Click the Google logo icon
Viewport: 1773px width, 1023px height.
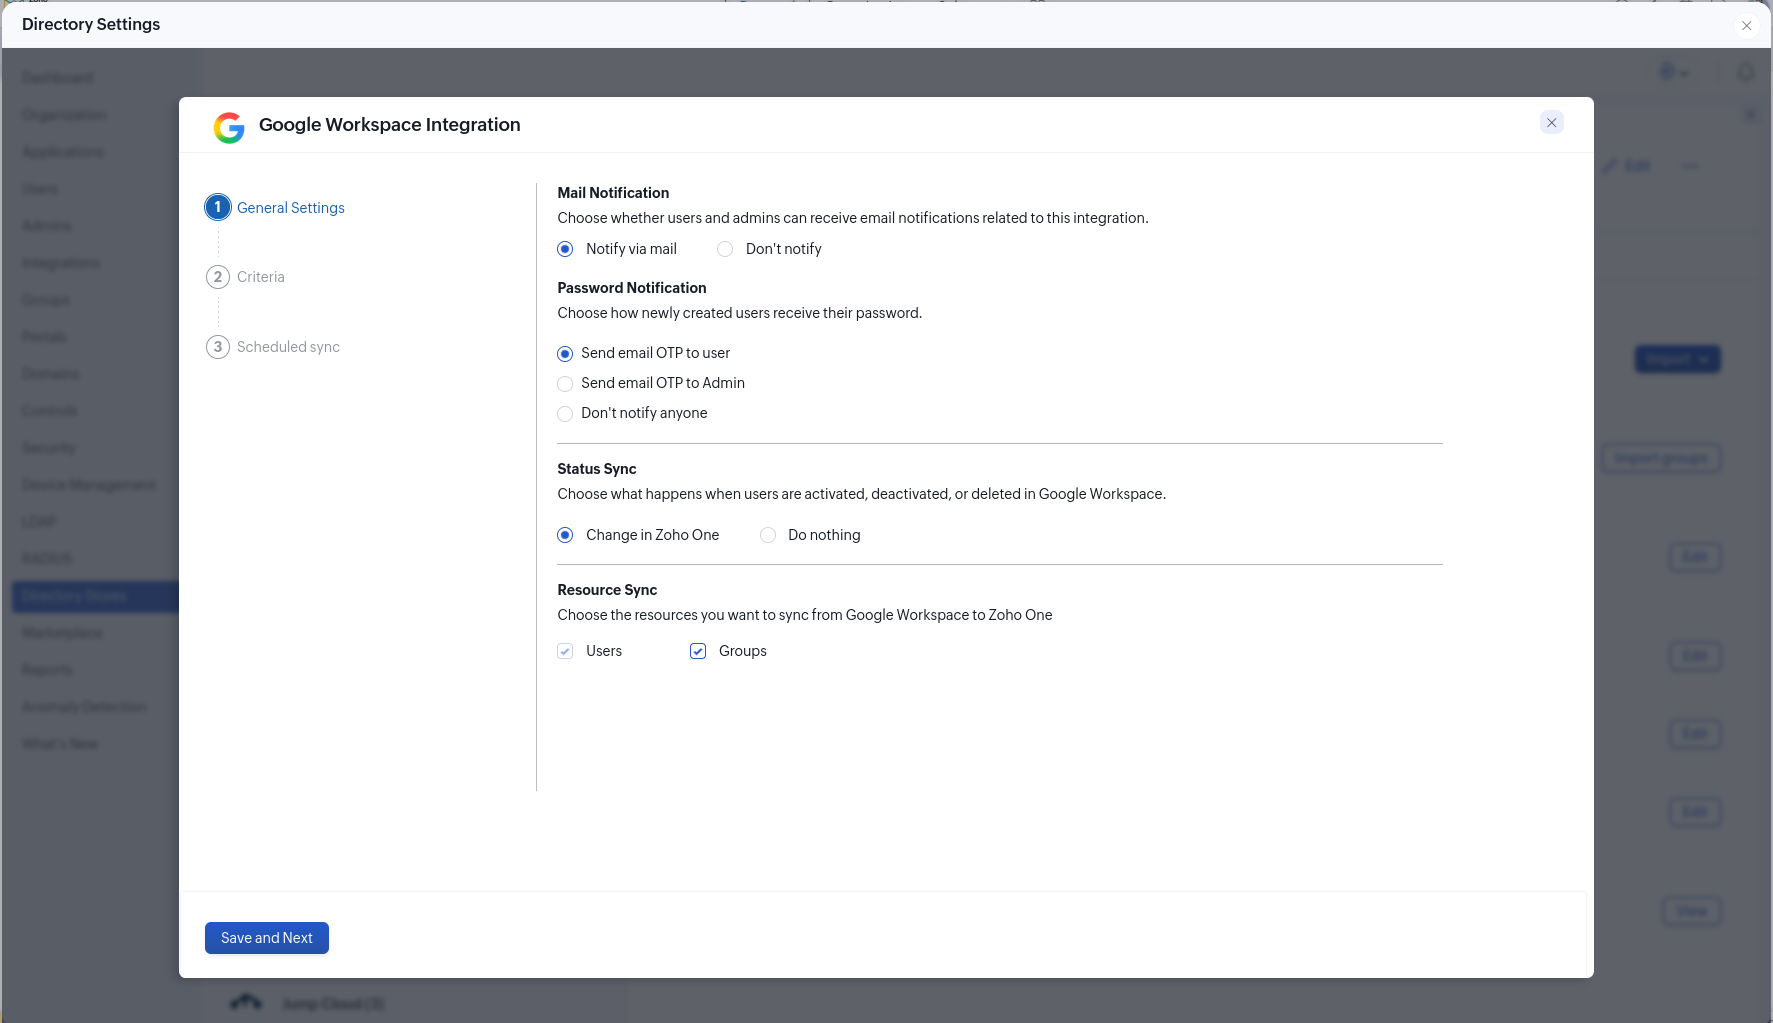[229, 127]
